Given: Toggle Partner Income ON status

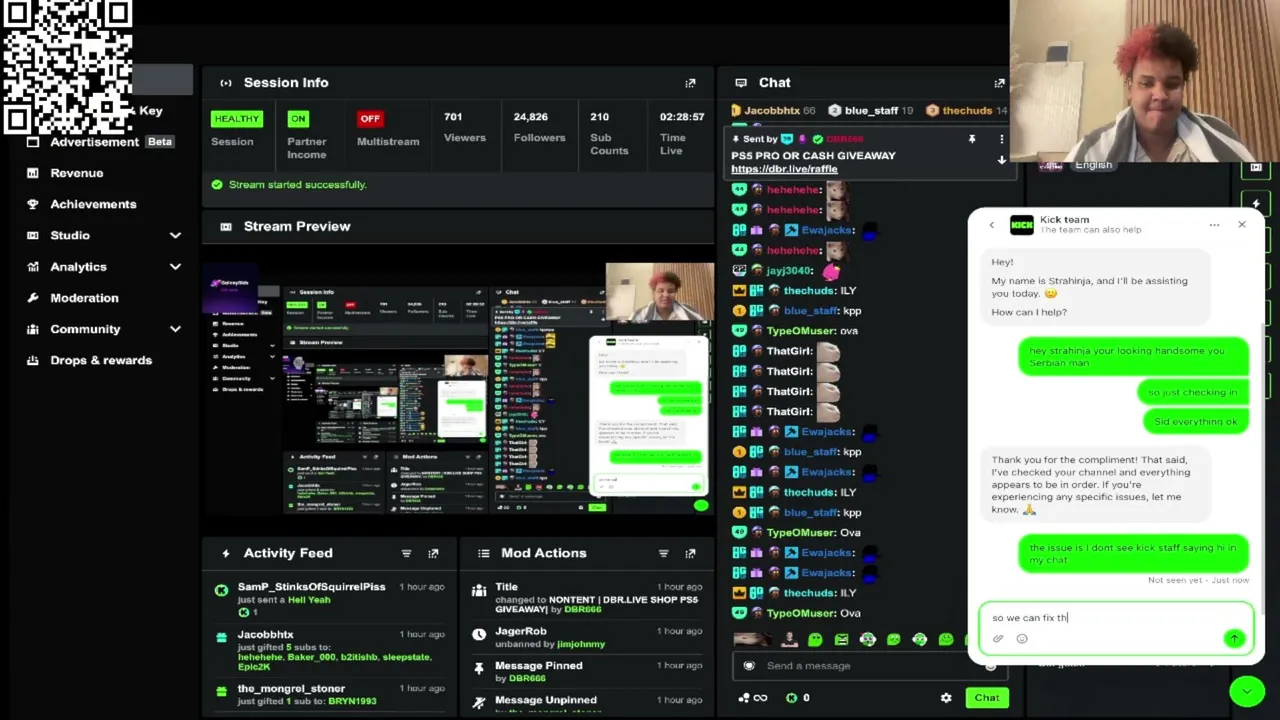Looking at the screenshot, I should tap(298, 119).
